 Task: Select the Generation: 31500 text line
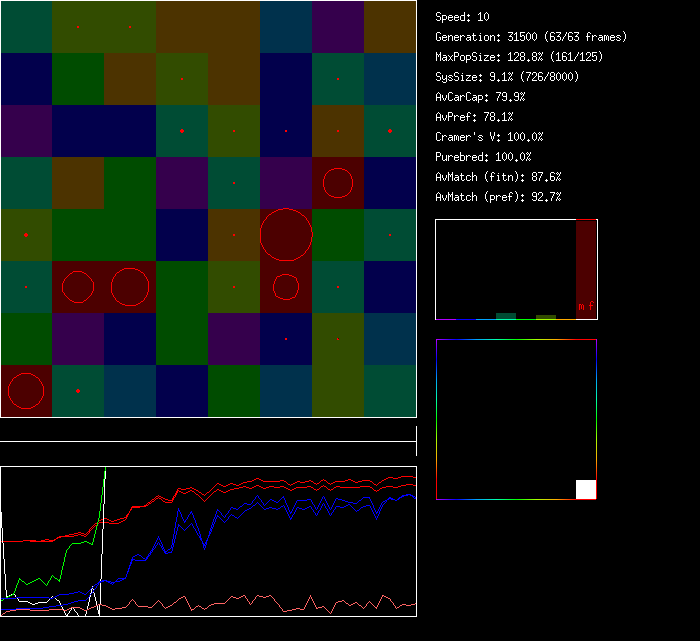pyautogui.click(x=531, y=37)
